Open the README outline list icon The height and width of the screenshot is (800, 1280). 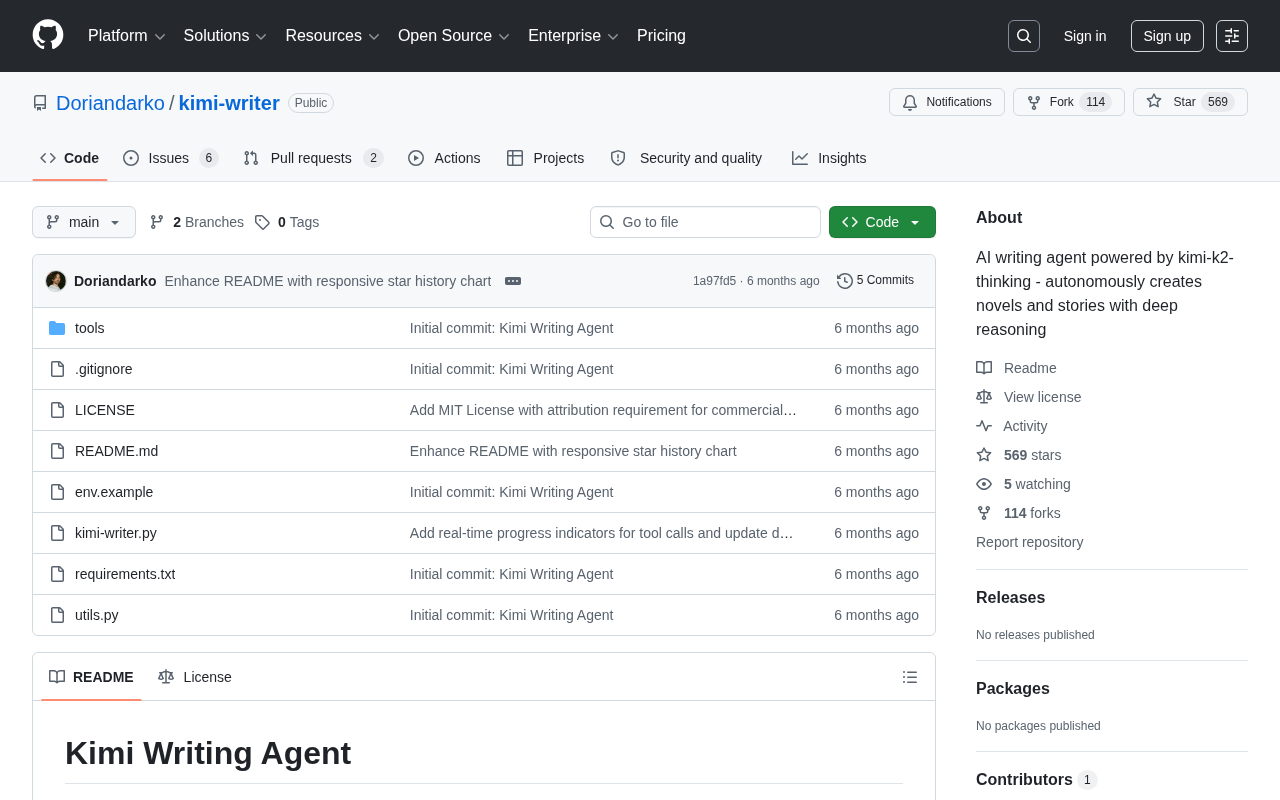tap(910, 677)
